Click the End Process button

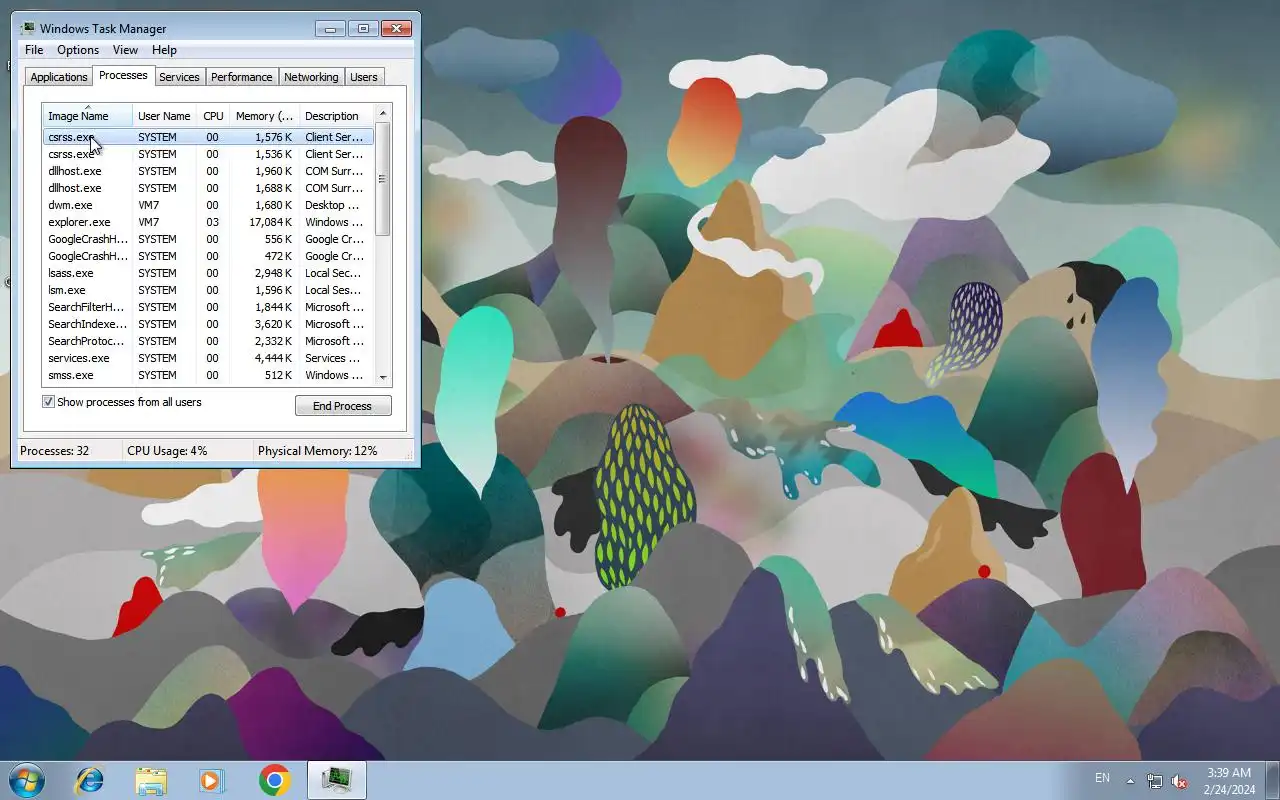pyautogui.click(x=343, y=406)
